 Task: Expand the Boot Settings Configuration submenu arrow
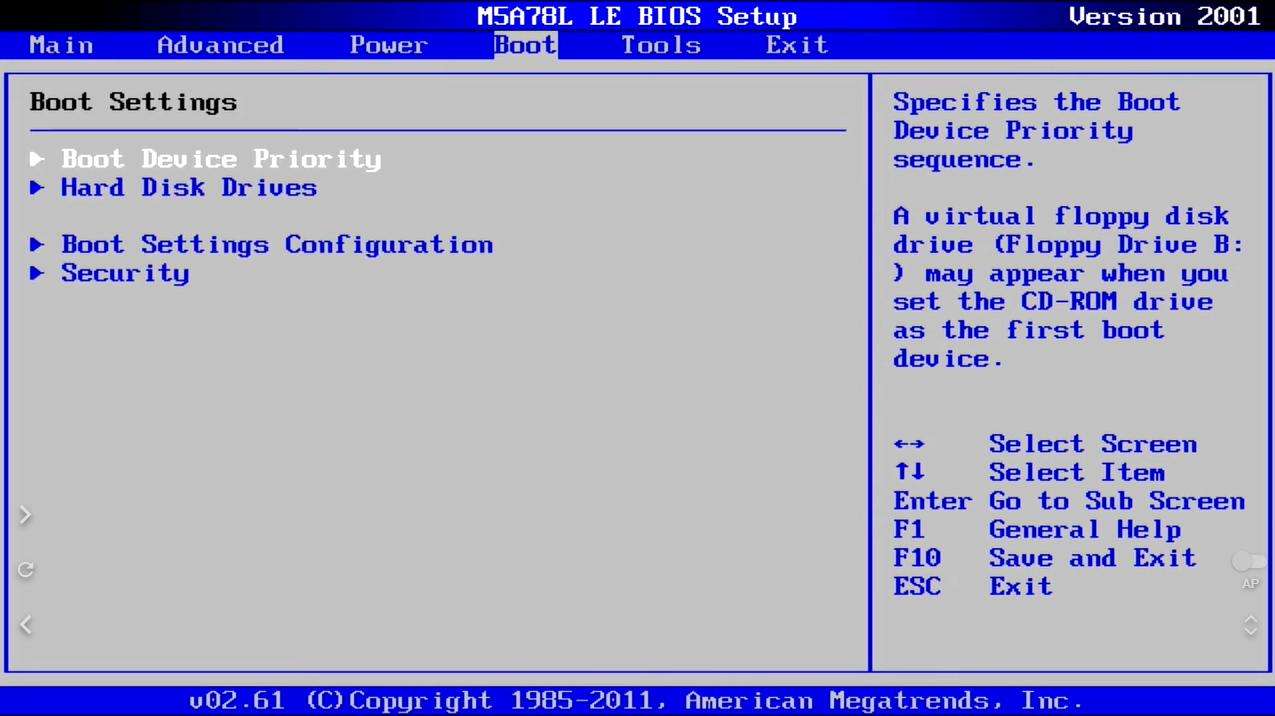pos(38,244)
